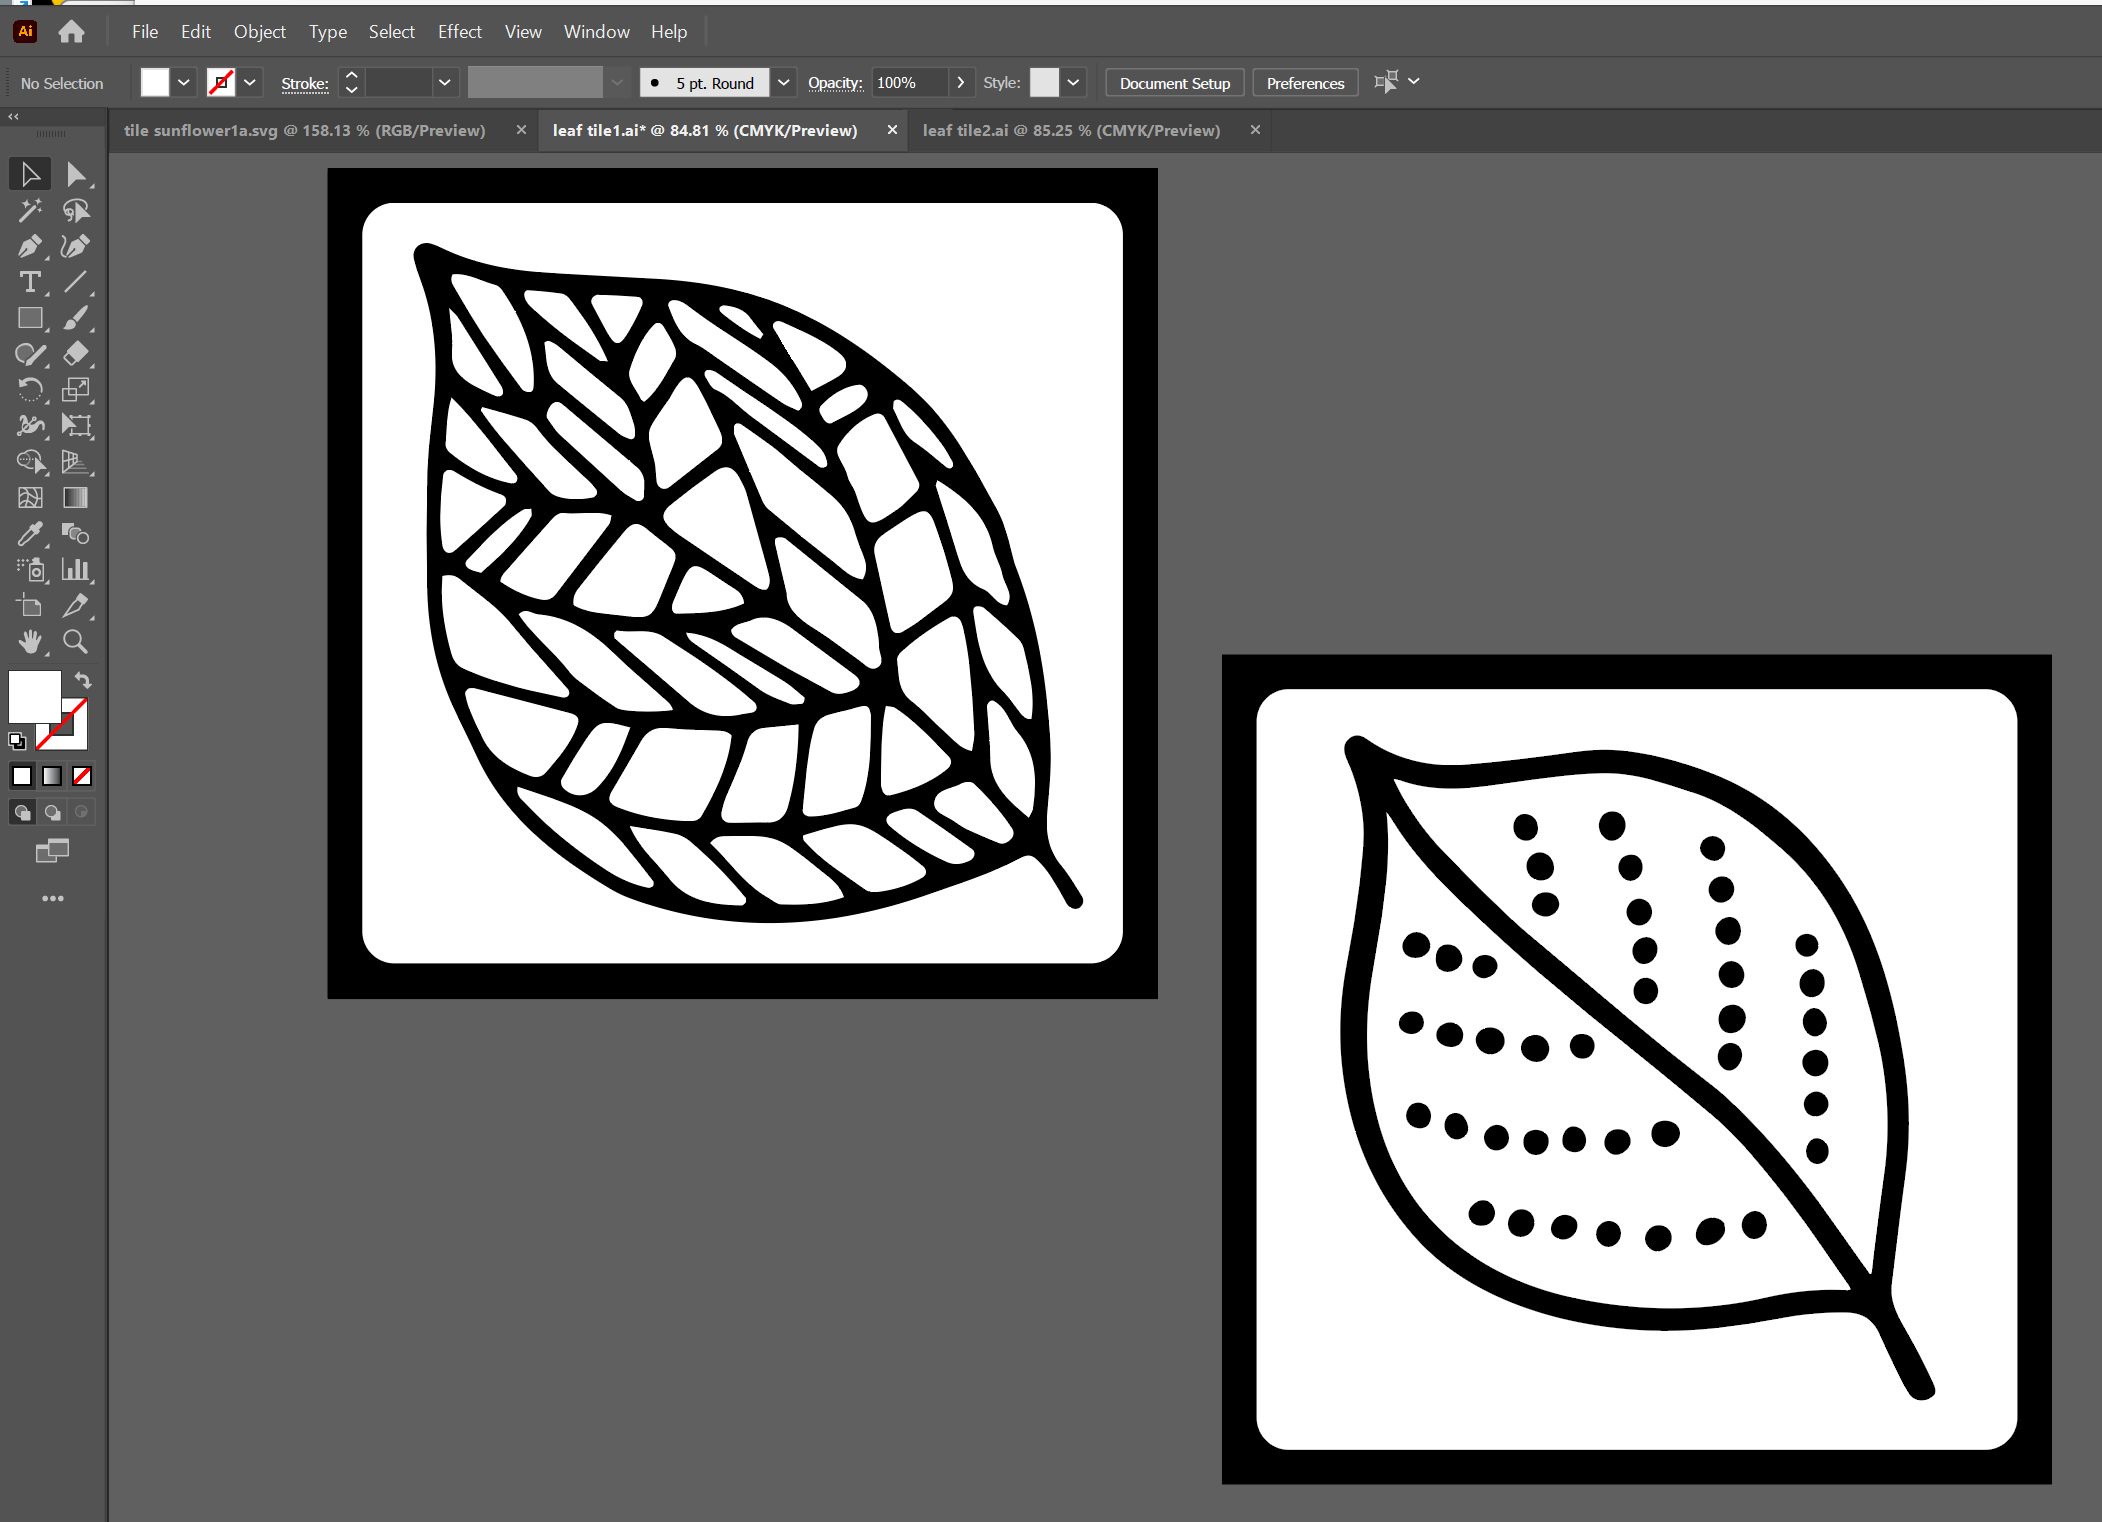Open the 5 pt. Round brush dropdown
The height and width of the screenshot is (1522, 2102).
pyautogui.click(x=784, y=83)
